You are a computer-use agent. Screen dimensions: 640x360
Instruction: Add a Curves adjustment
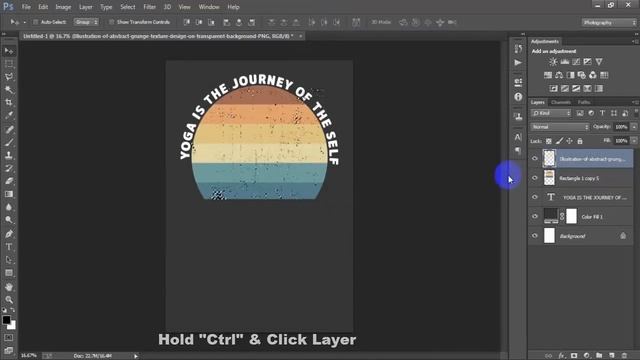point(576,62)
